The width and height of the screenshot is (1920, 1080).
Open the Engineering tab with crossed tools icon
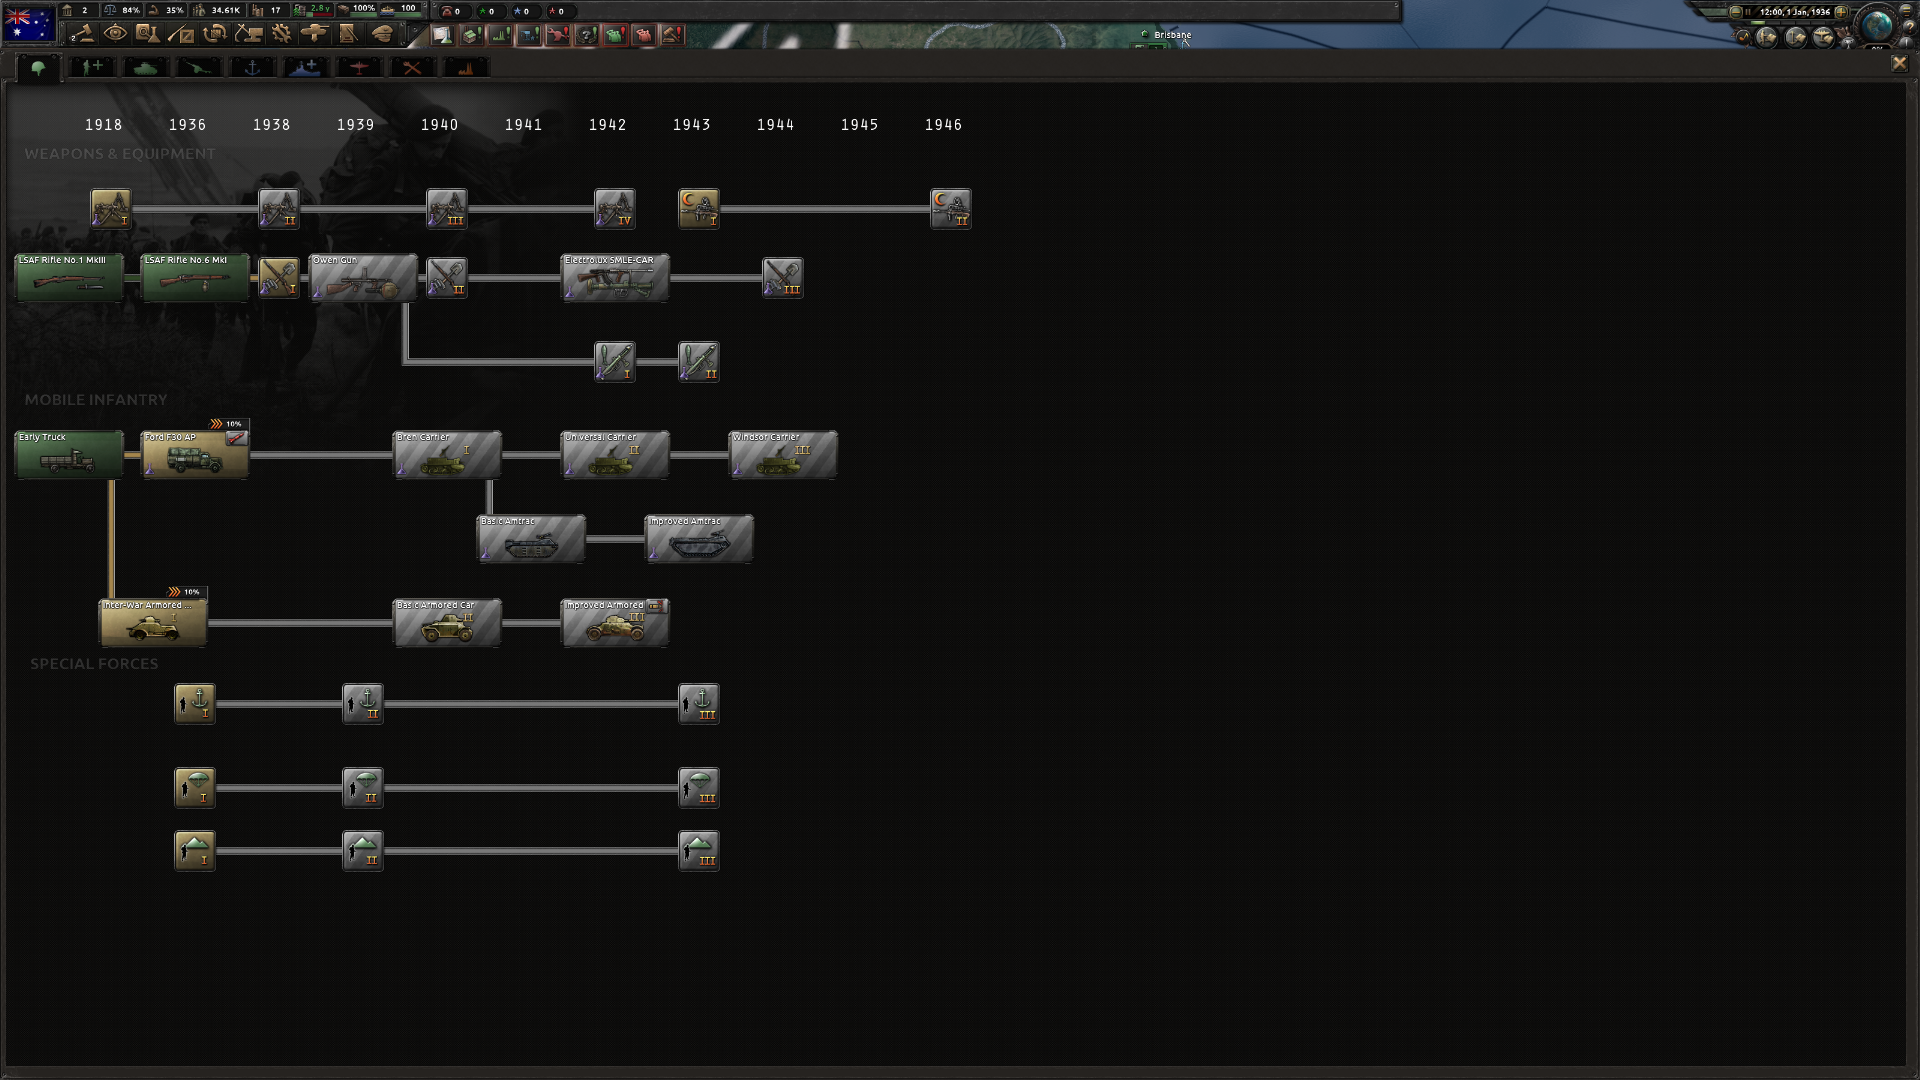412,67
